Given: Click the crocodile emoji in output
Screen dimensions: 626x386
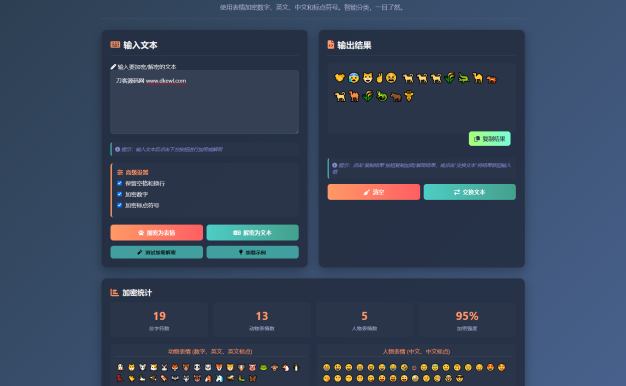Looking at the screenshot, I should [463, 78].
